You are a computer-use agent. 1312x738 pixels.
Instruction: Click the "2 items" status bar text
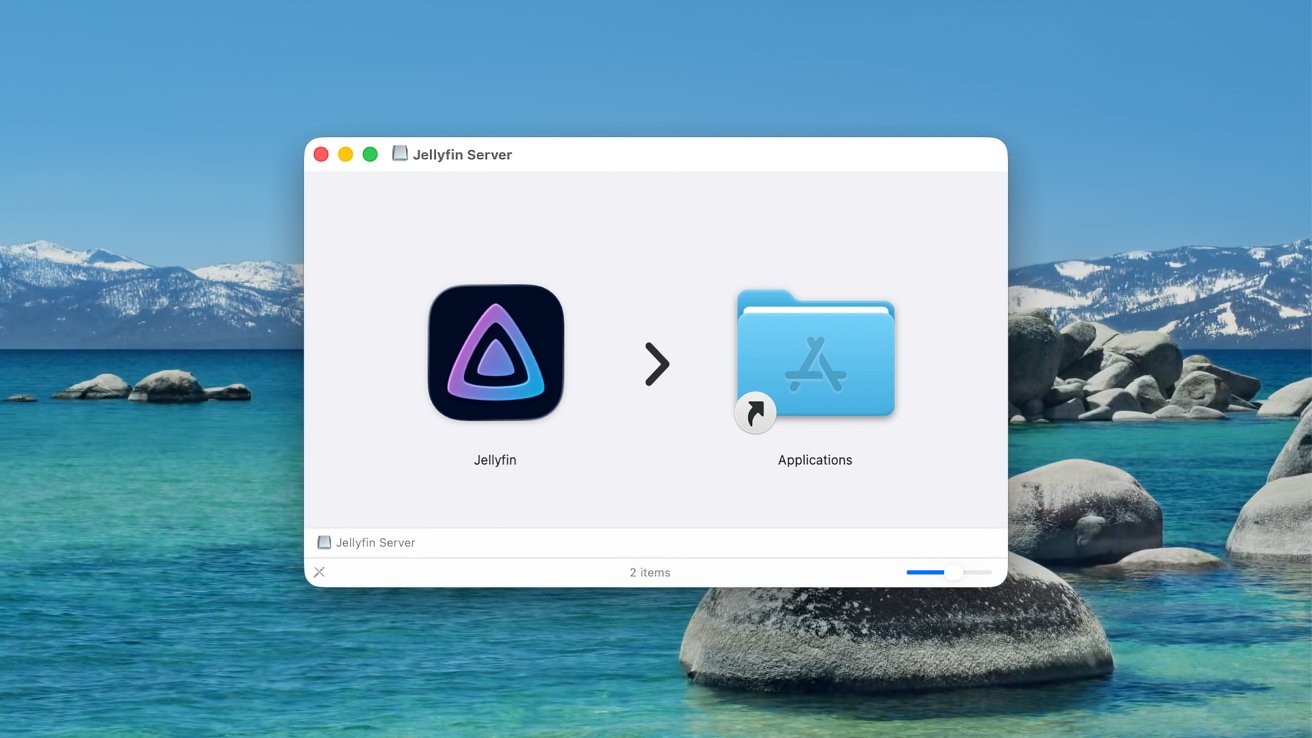[x=650, y=572]
